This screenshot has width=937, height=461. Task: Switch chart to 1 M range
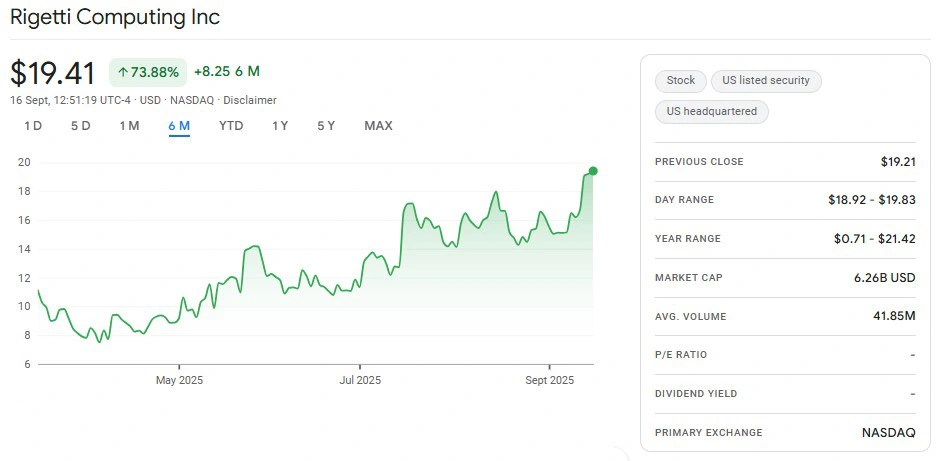tap(129, 126)
